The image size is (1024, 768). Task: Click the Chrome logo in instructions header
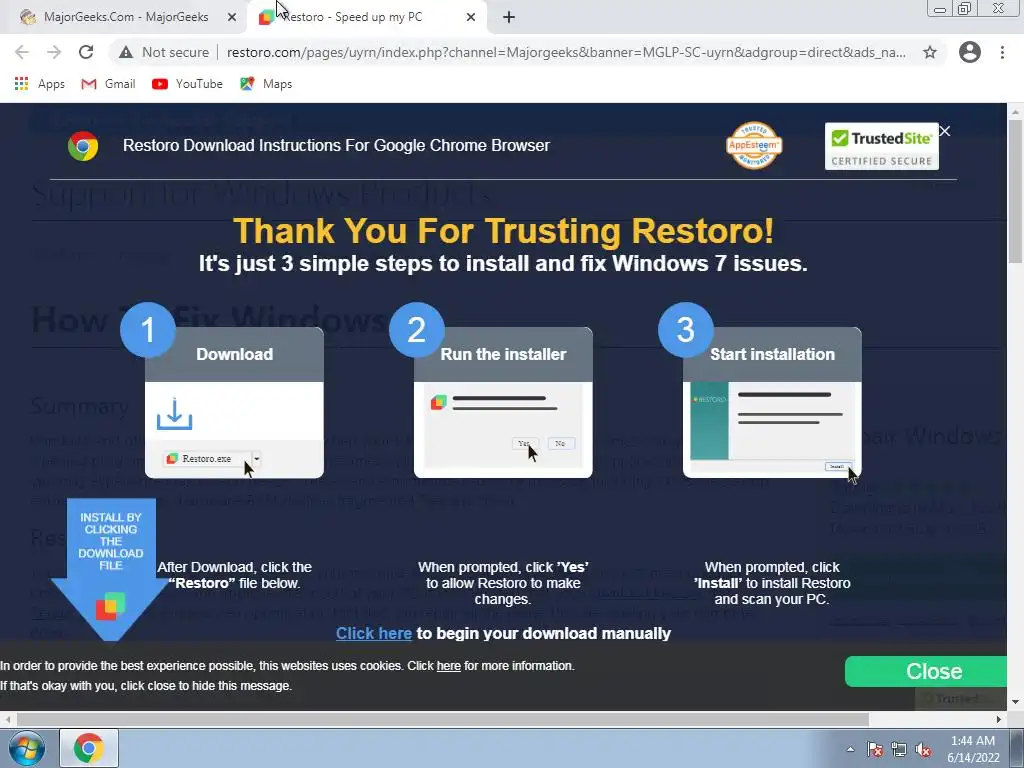click(x=83, y=146)
